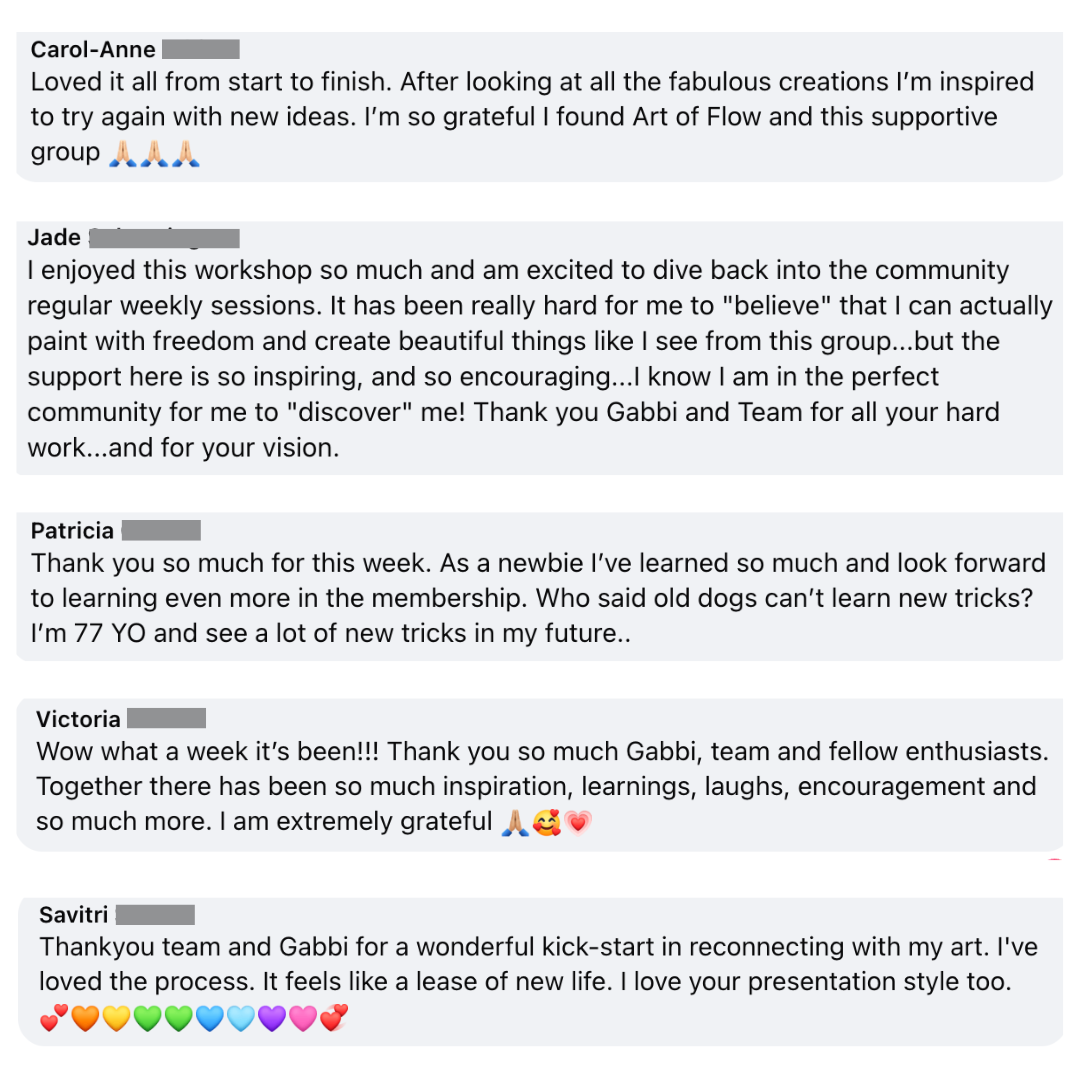Click the purple heart emoji
Image resolution: width=1080 pixels, height=1080 pixels.
coord(272,1018)
